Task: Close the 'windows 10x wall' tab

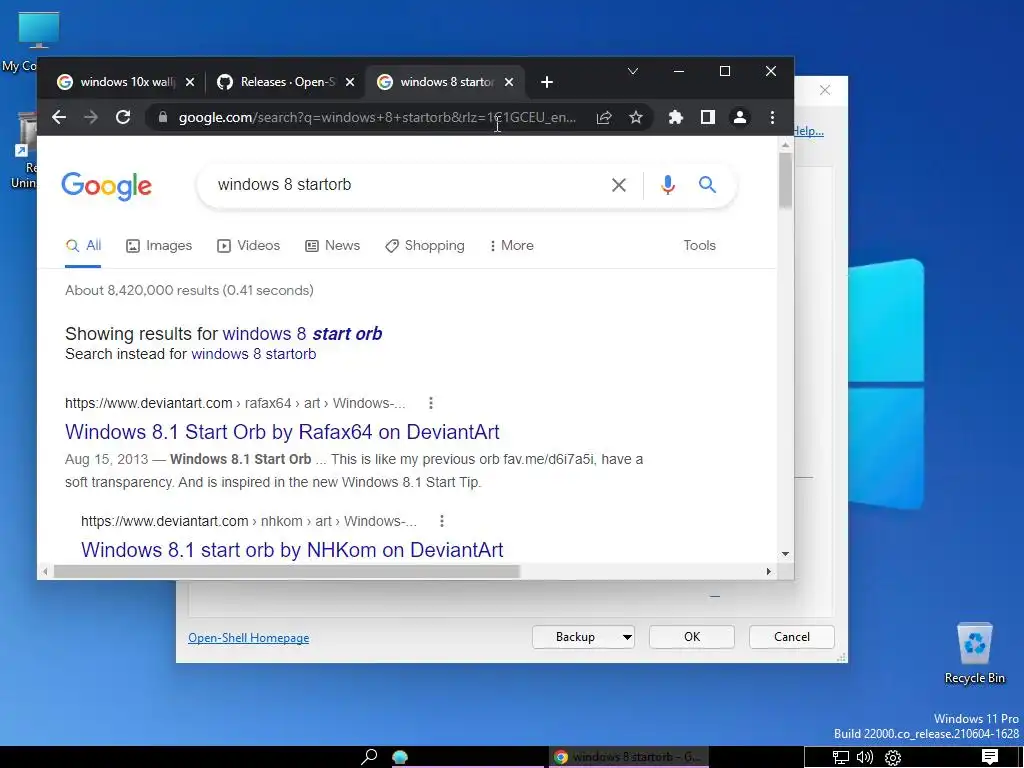Action: pos(190,82)
